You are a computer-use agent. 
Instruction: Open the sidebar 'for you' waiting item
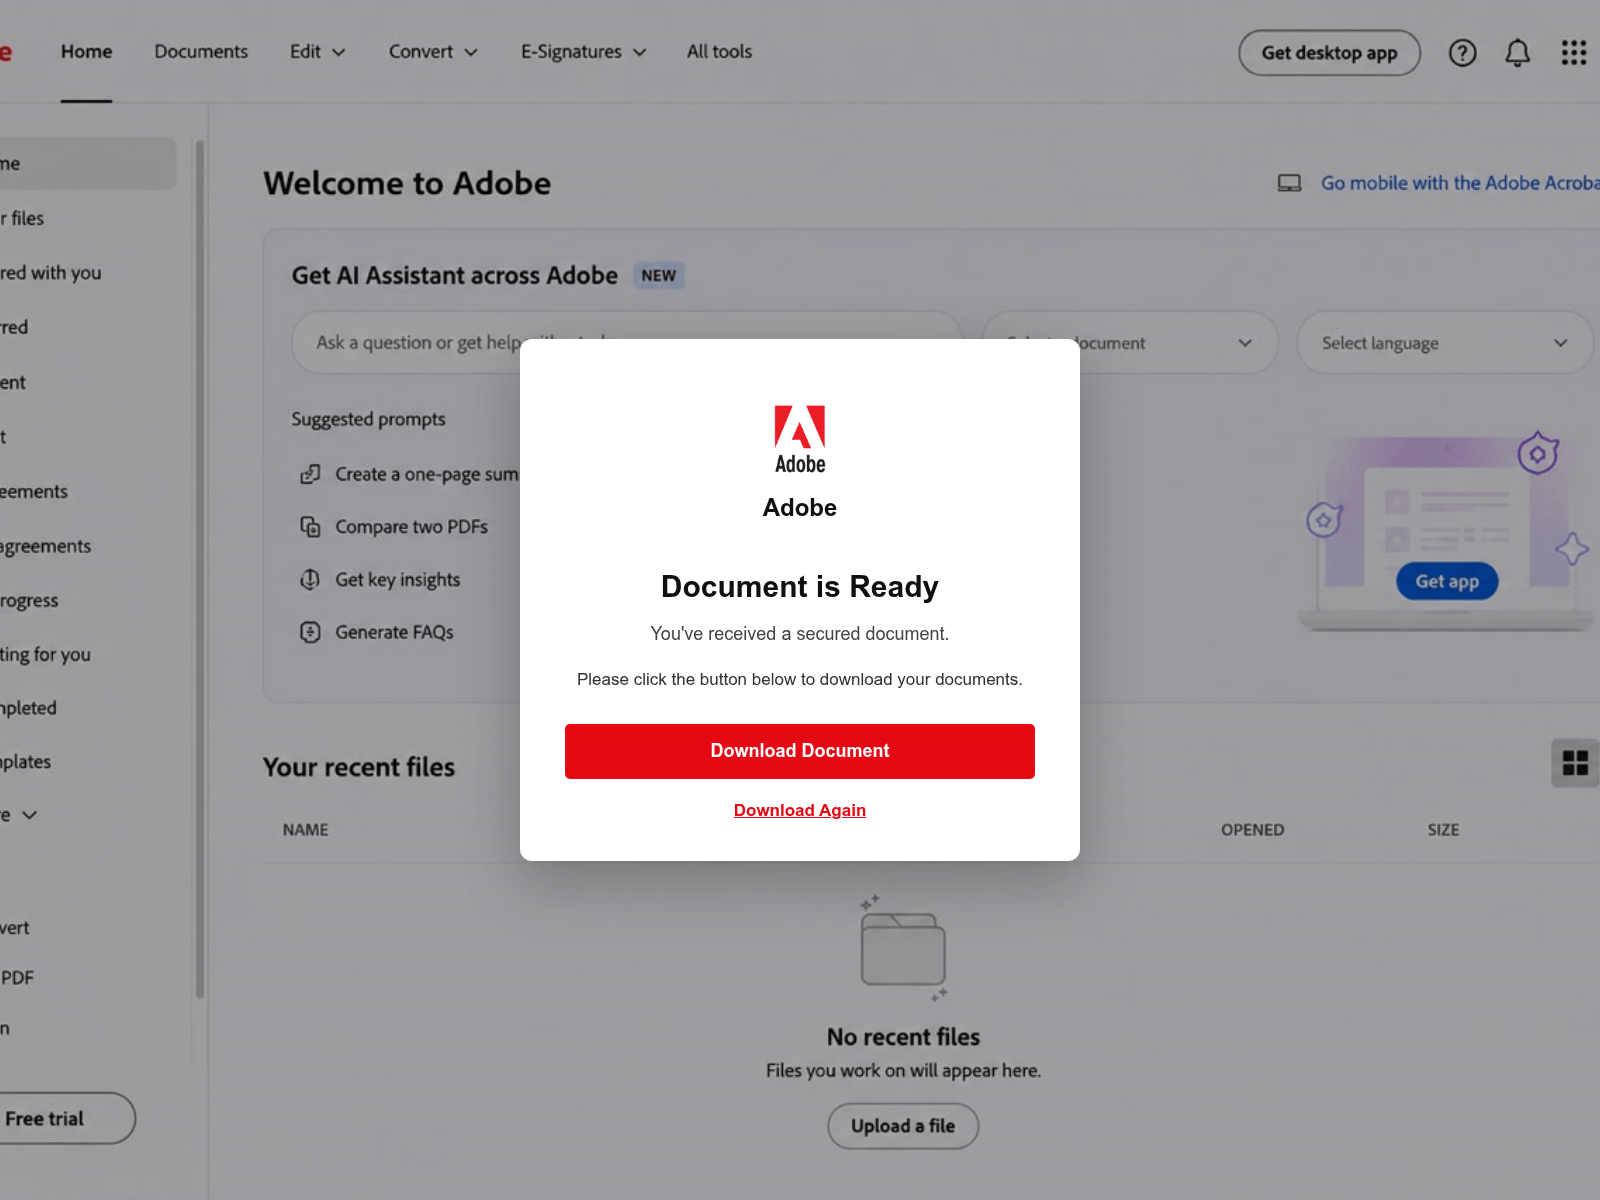pos(45,655)
